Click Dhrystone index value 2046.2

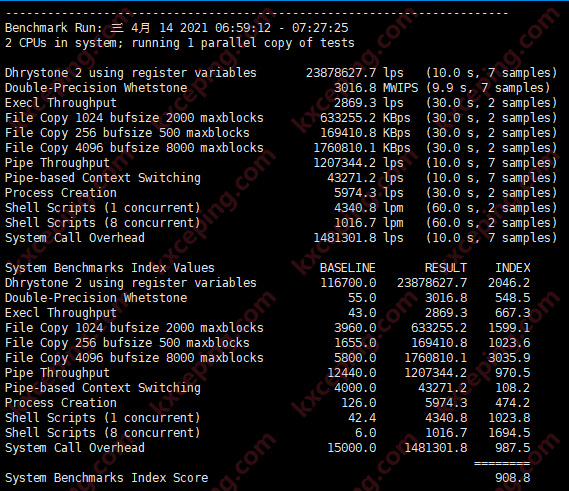pyautogui.click(x=509, y=283)
